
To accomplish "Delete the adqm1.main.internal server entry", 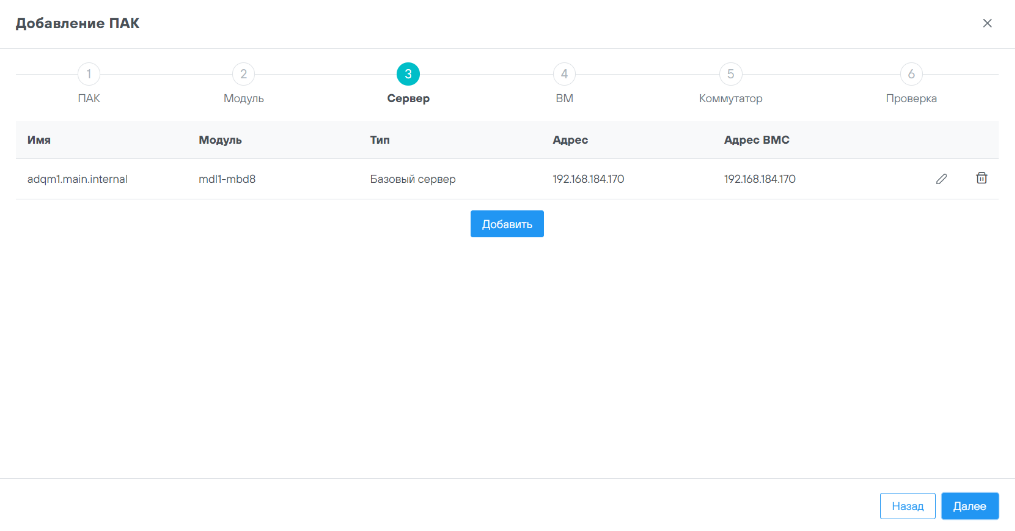I will 981,178.
